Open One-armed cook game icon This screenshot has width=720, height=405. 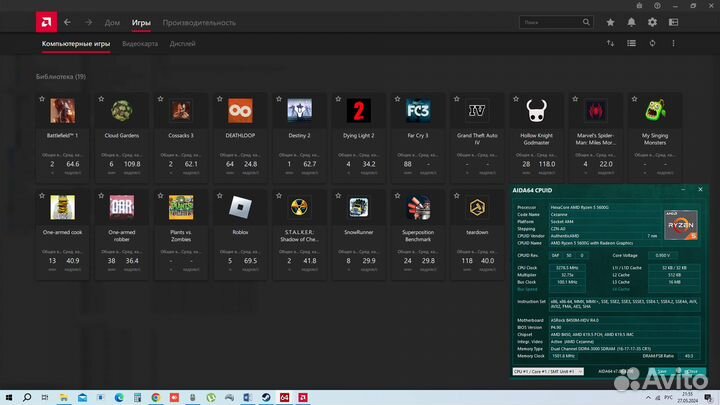point(62,207)
